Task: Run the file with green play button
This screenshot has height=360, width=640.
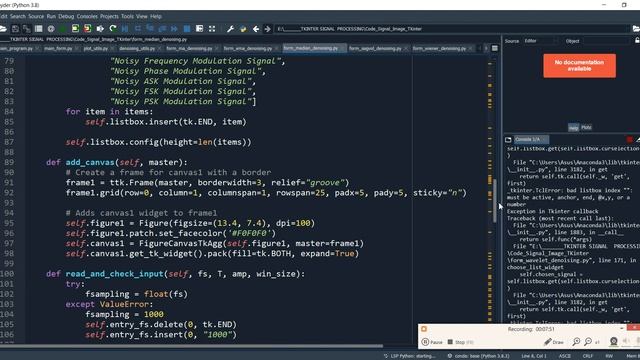Action: pyautogui.click(x=62, y=29)
